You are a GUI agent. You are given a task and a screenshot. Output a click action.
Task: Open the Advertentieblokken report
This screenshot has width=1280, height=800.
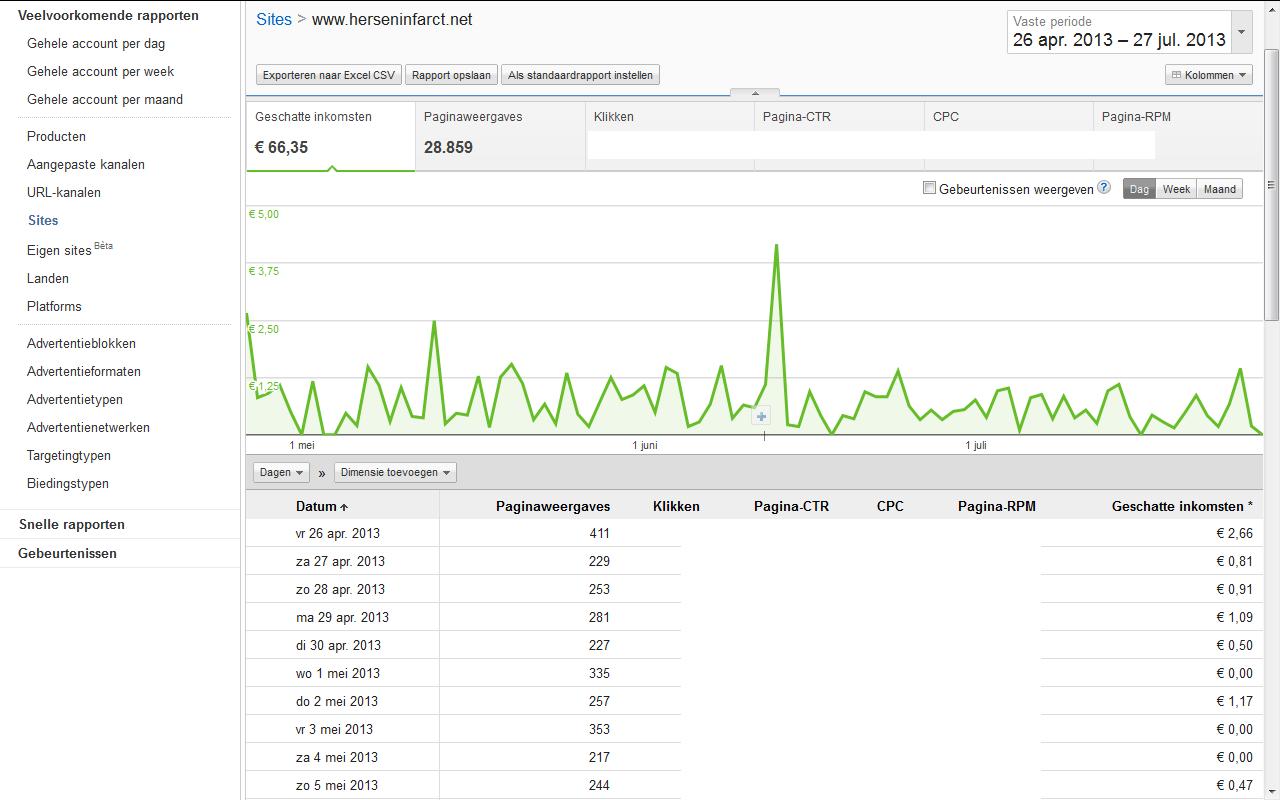click(81, 343)
